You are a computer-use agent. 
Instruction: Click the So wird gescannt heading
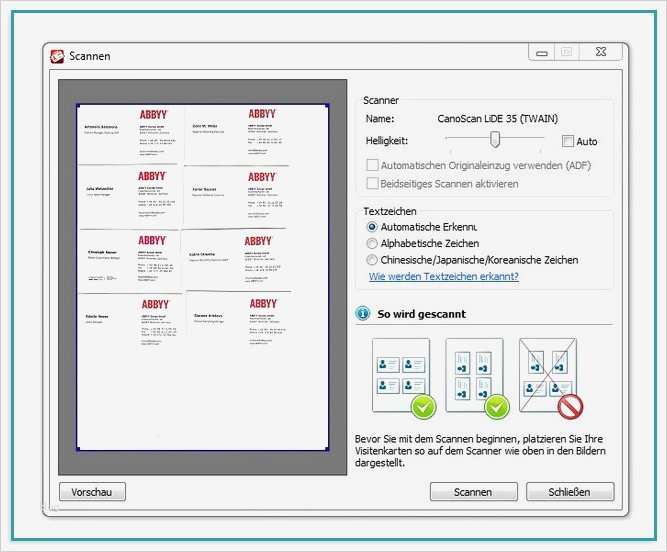[x=422, y=314]
